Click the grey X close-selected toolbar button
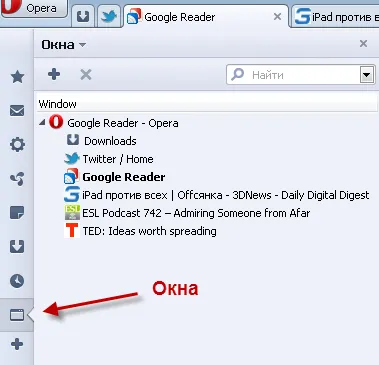The height and width of the screenshot is (365, 379). click(x=86, y=74)
